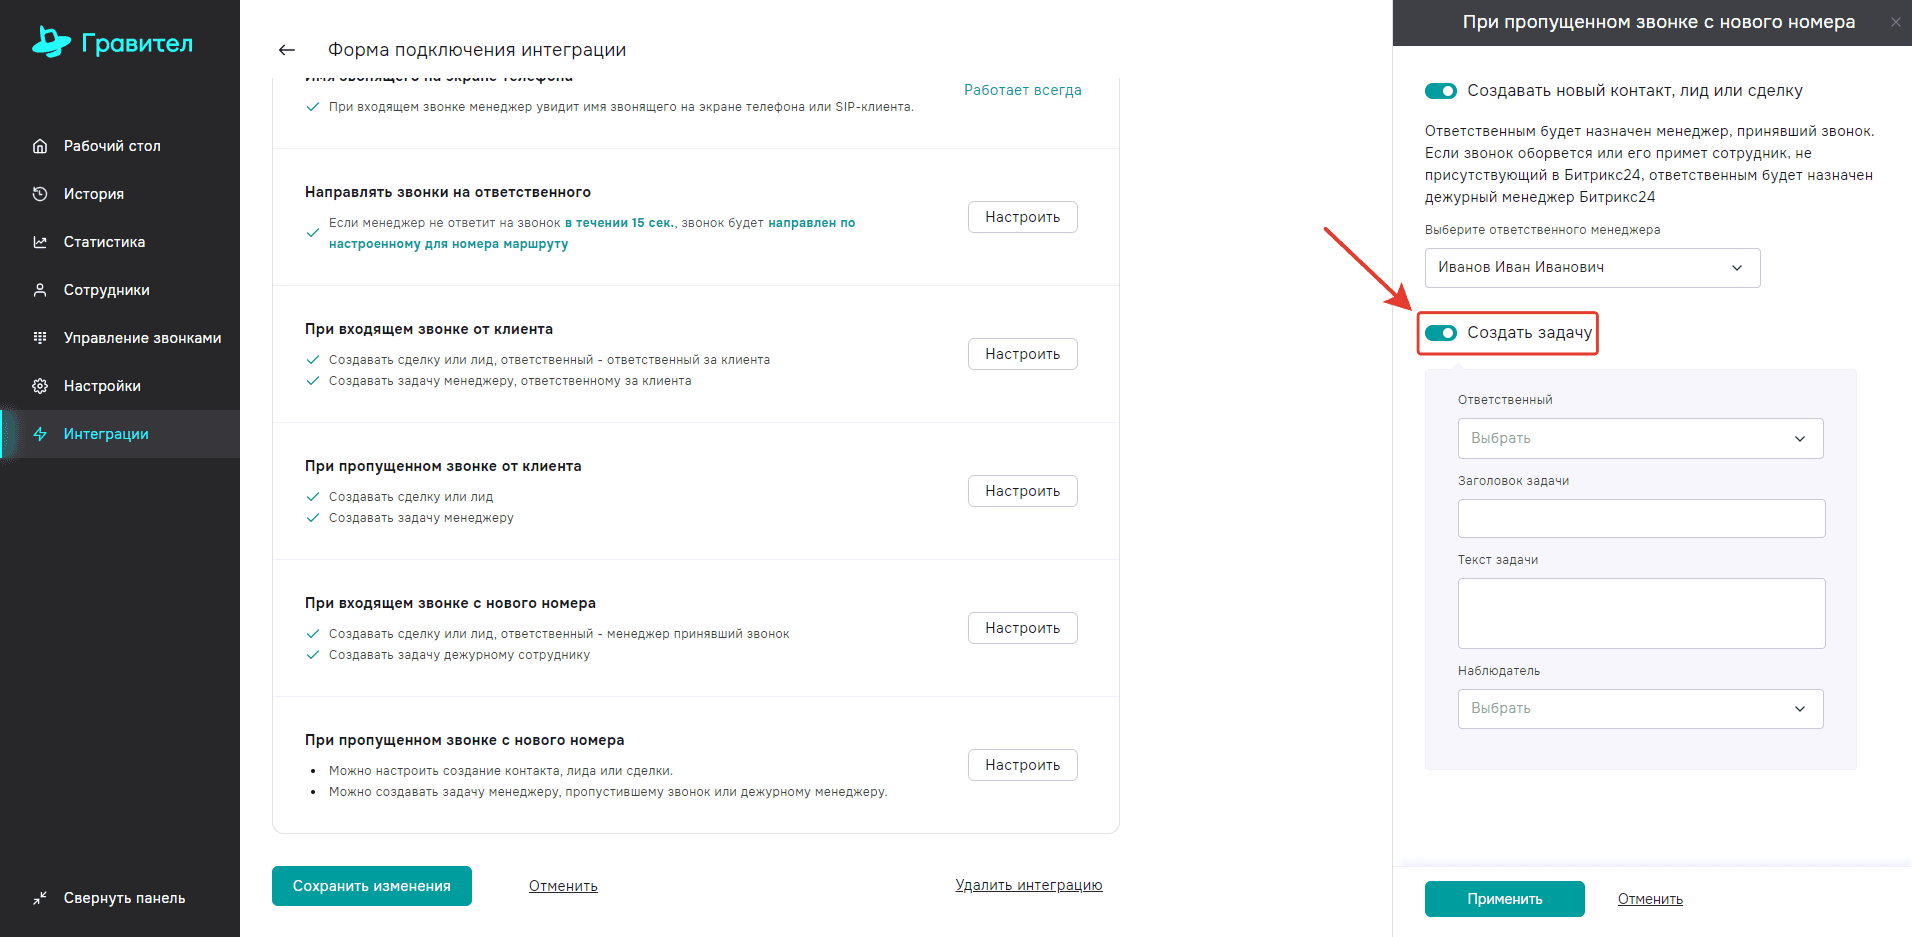Open the История clock icon
Screen dimensions: 1912x937
coord(40,194)
